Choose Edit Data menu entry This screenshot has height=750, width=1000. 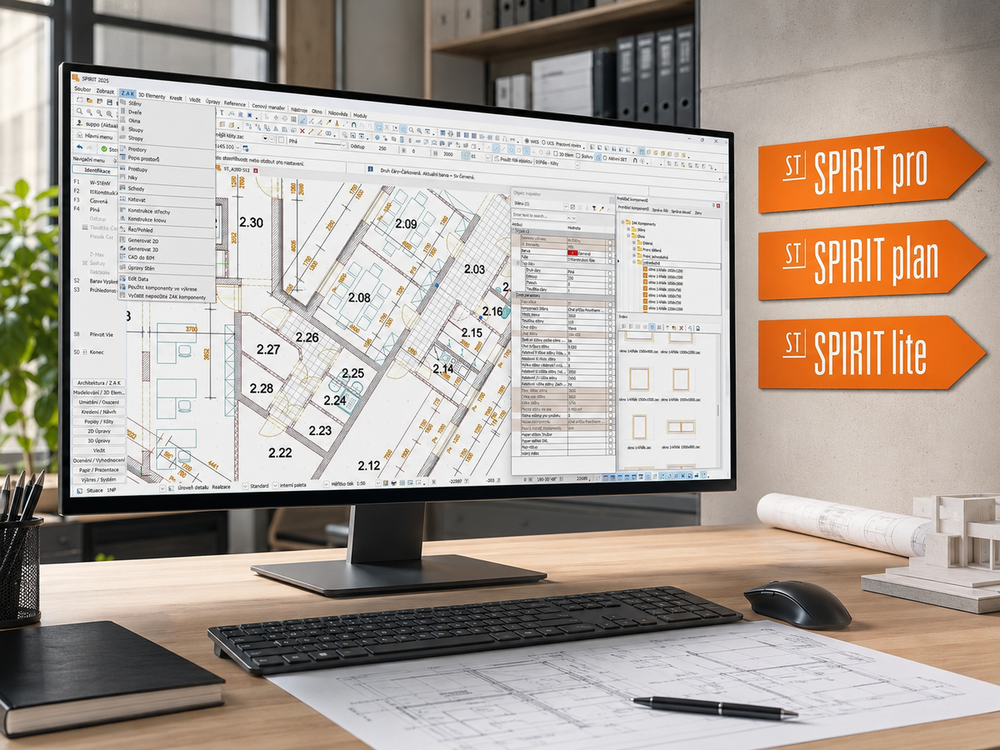tap(138, 279)
